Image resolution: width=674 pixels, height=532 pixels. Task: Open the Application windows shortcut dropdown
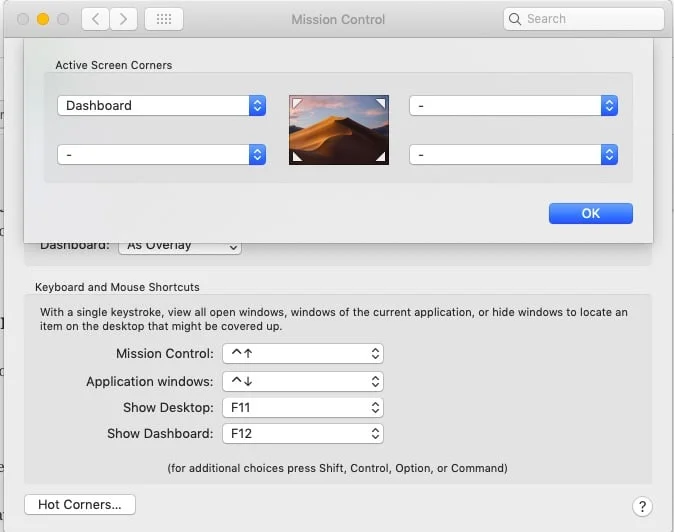coord(303,382)
